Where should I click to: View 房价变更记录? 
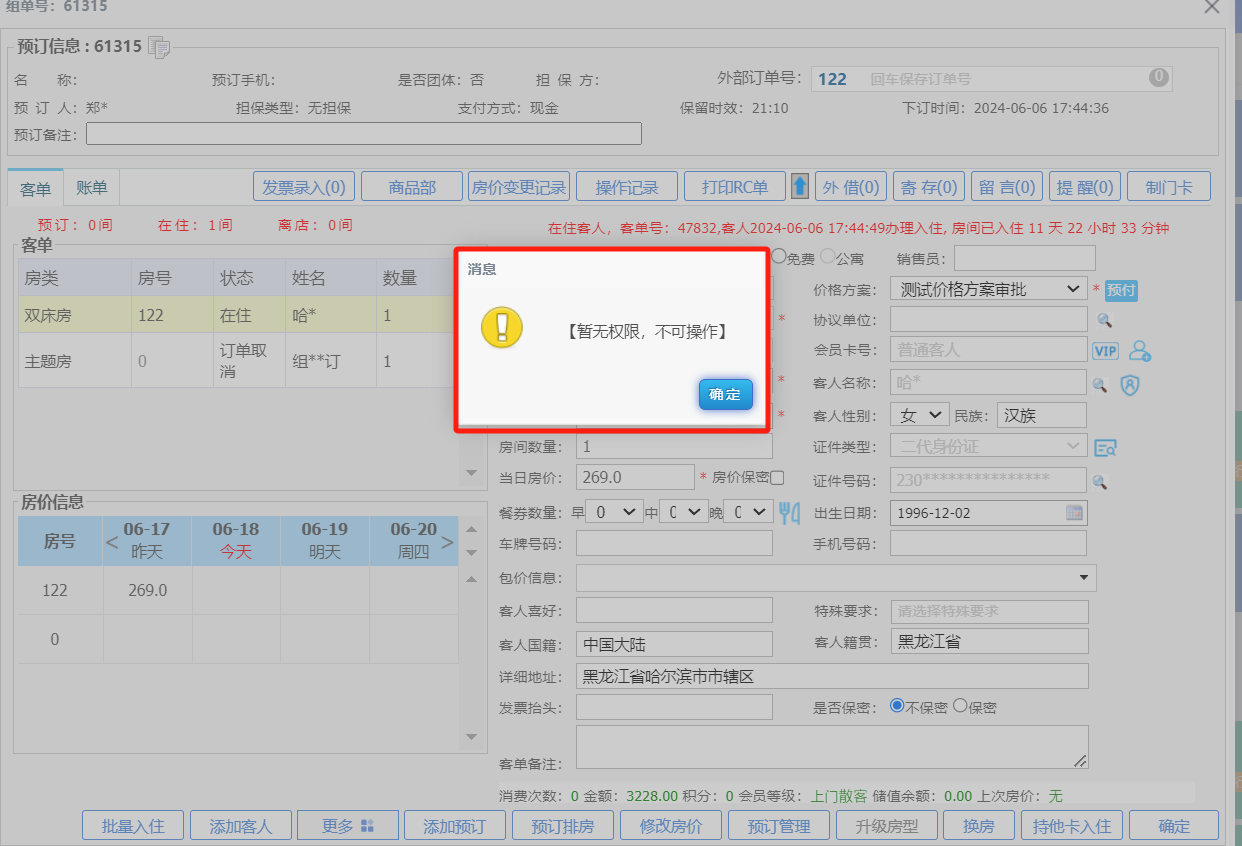coord(519,187)
